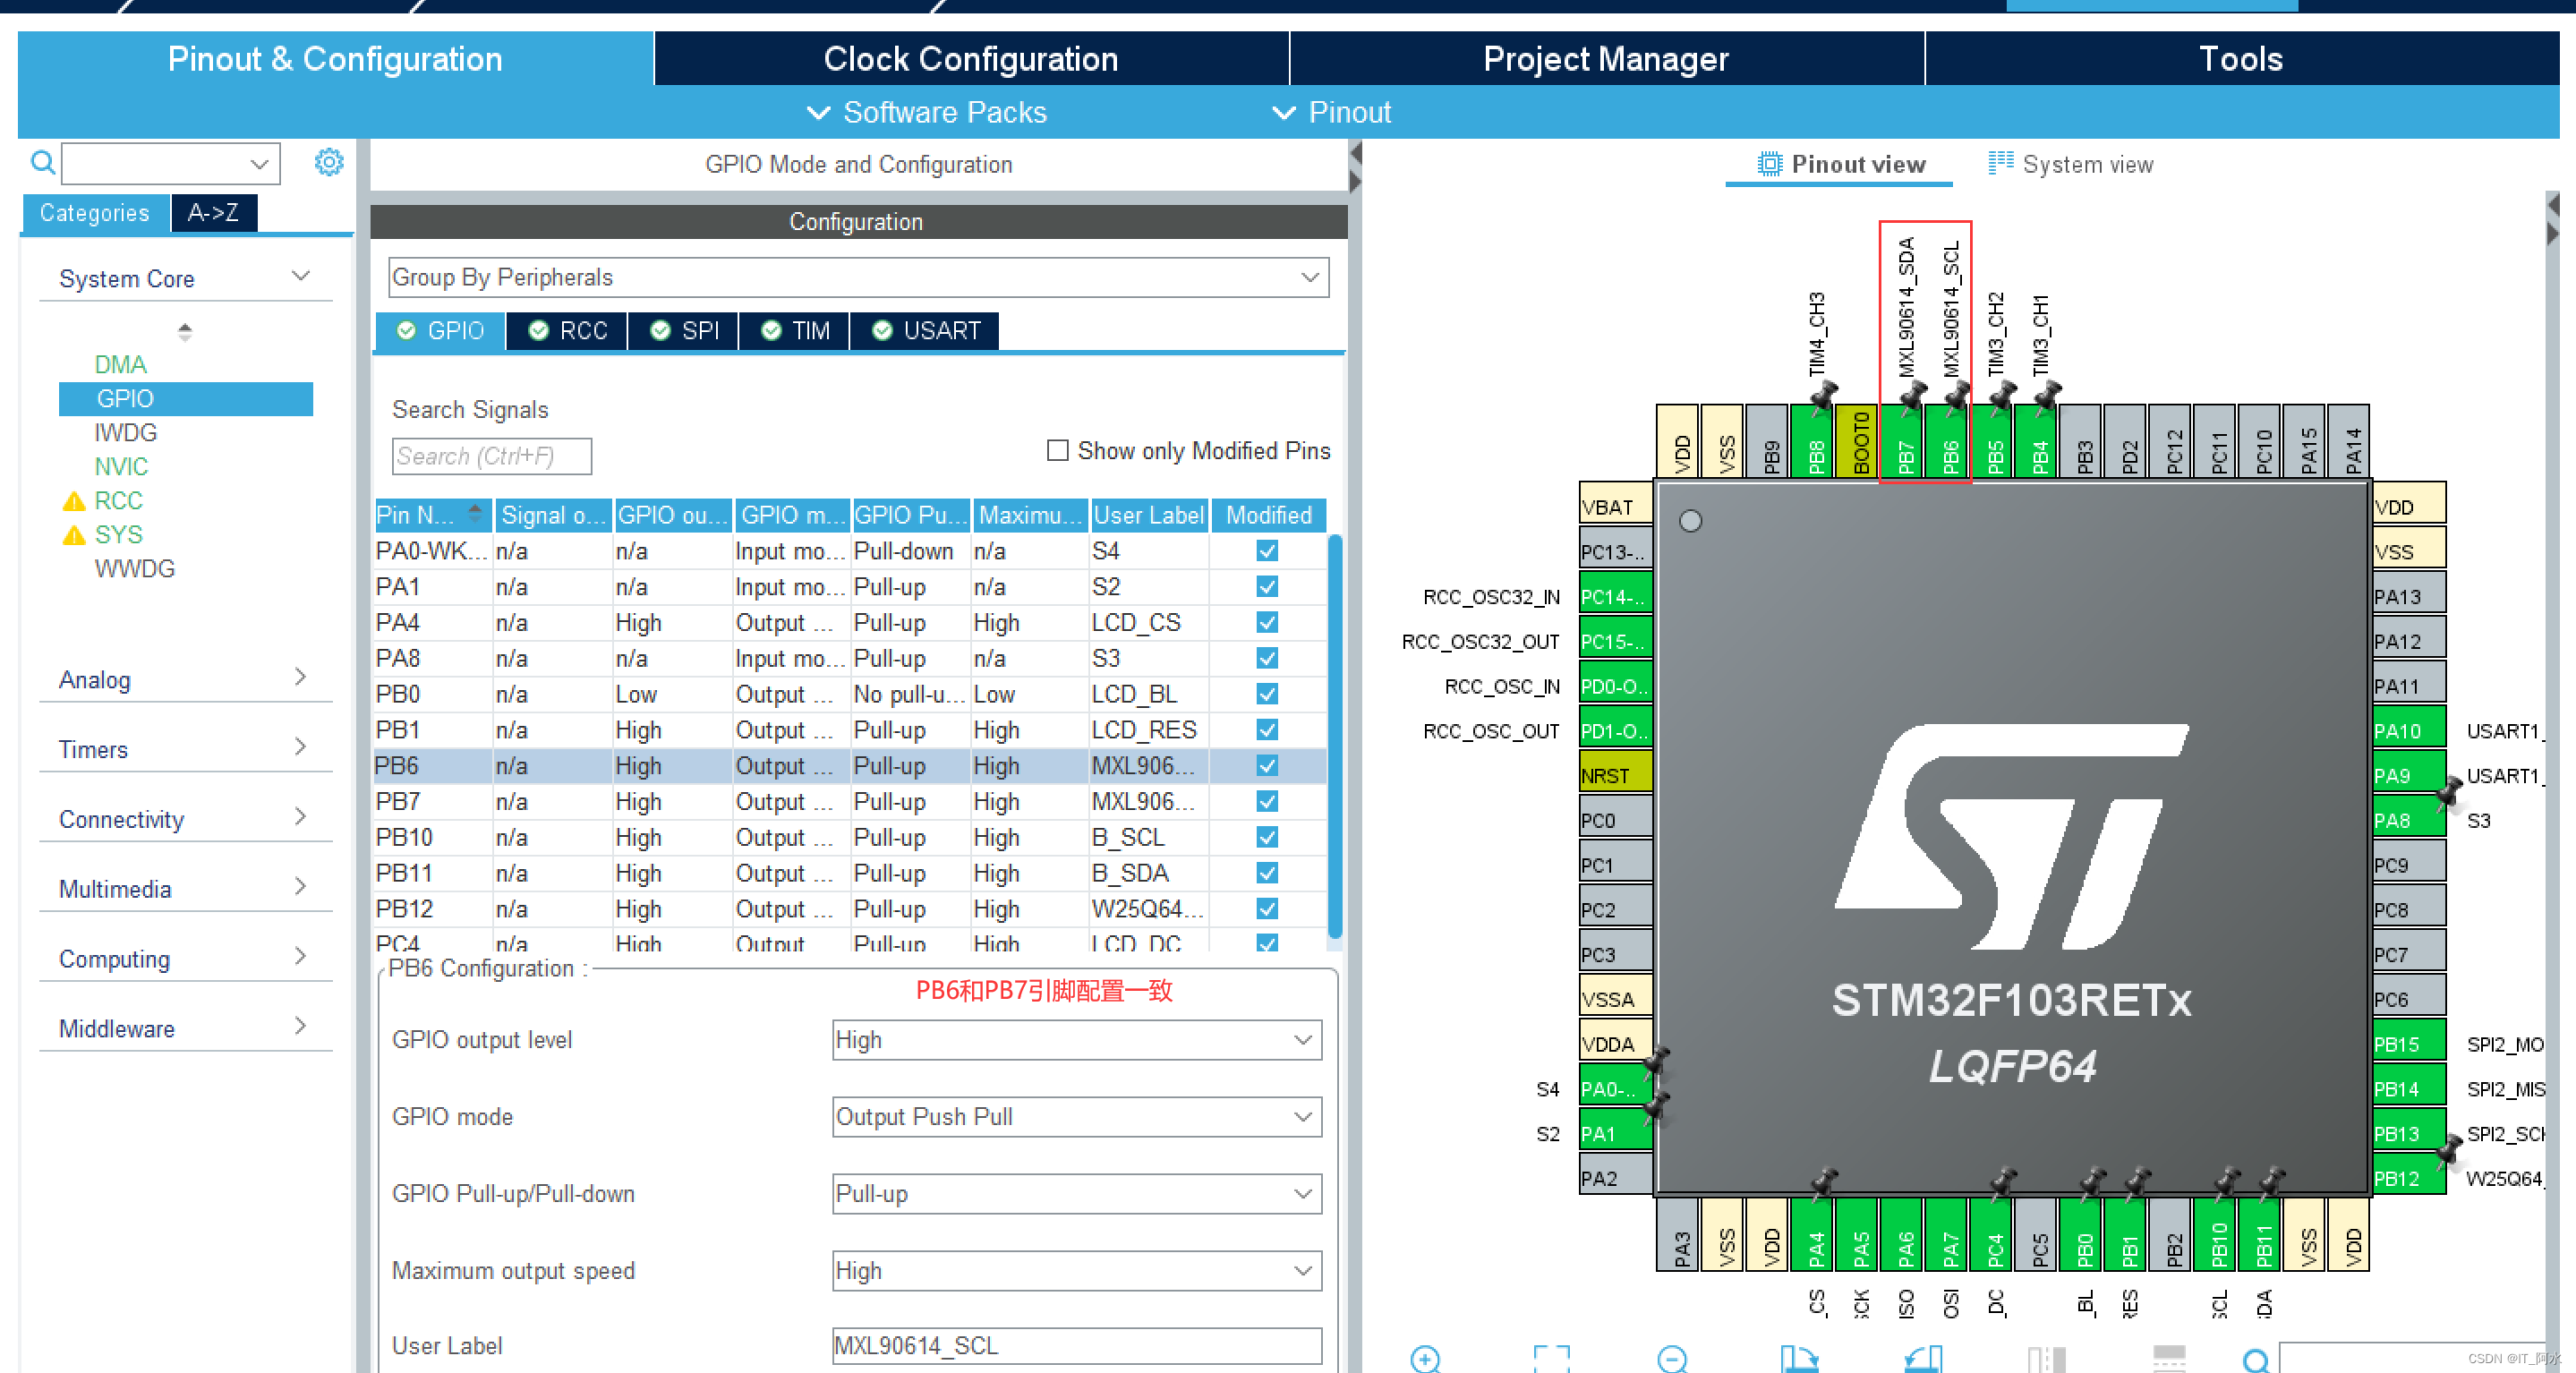The width and height of the screenshot is (2576, 1373).
Task: Toggle Modified checkbox in PB10 row
Action: coord(1267,837)
